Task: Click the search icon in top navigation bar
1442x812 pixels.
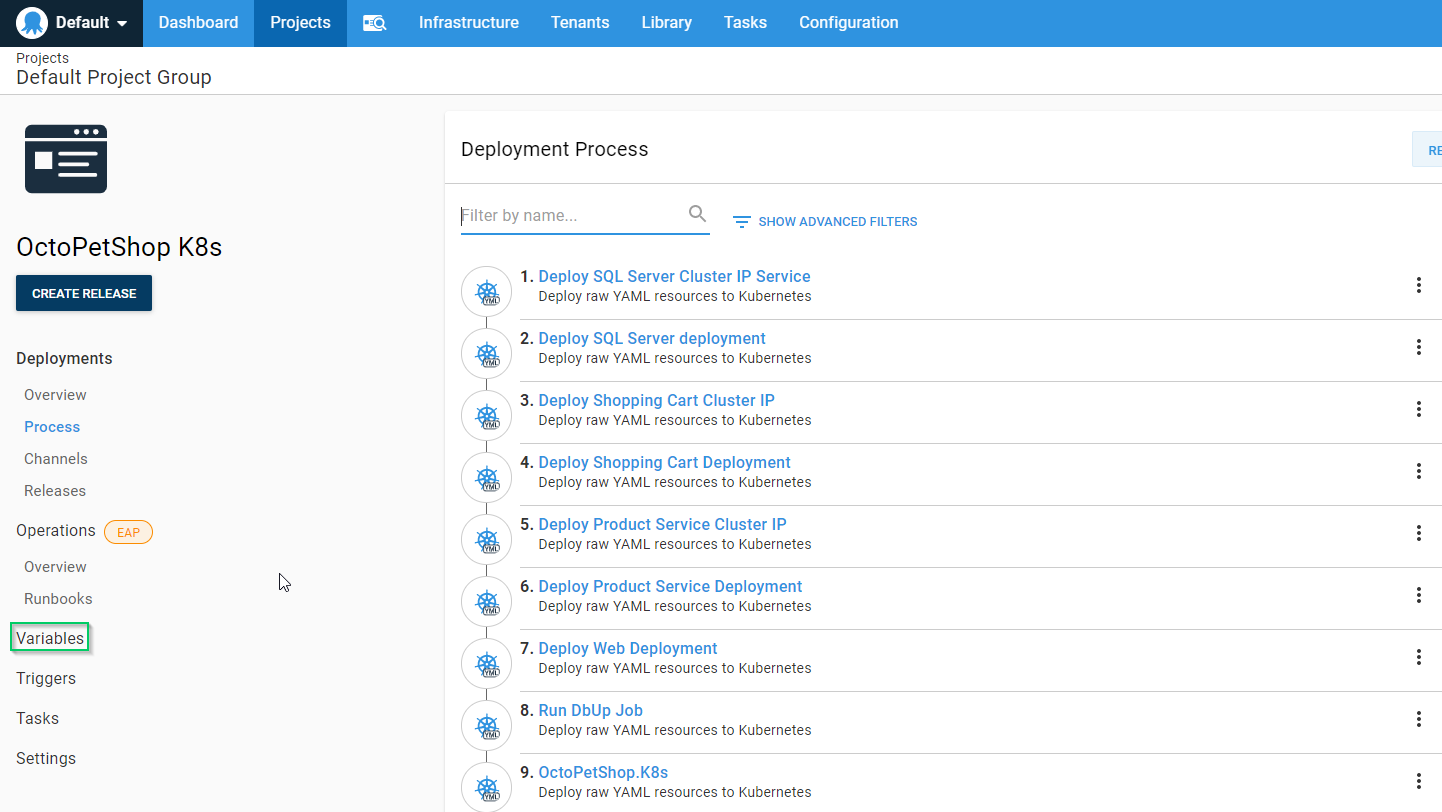Action: [x=374, y=23]
